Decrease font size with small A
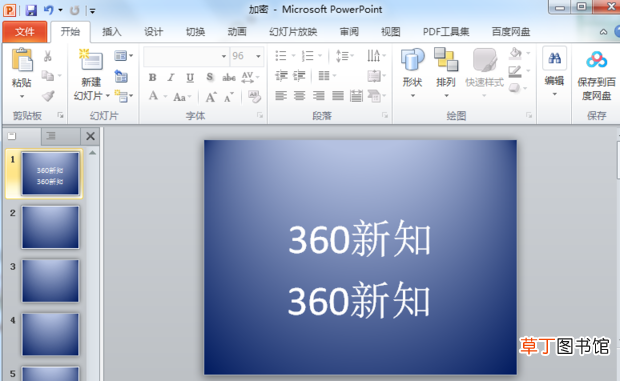 pyautogui.click(x=229, y=97)
